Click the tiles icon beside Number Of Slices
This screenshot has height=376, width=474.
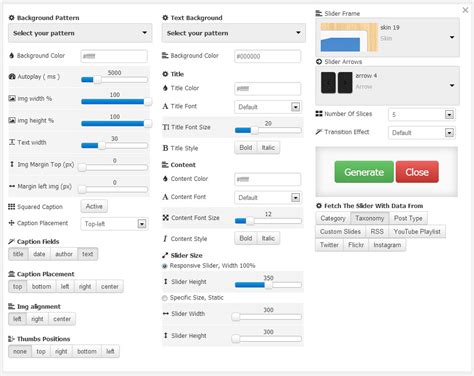(x=319, y=114)
